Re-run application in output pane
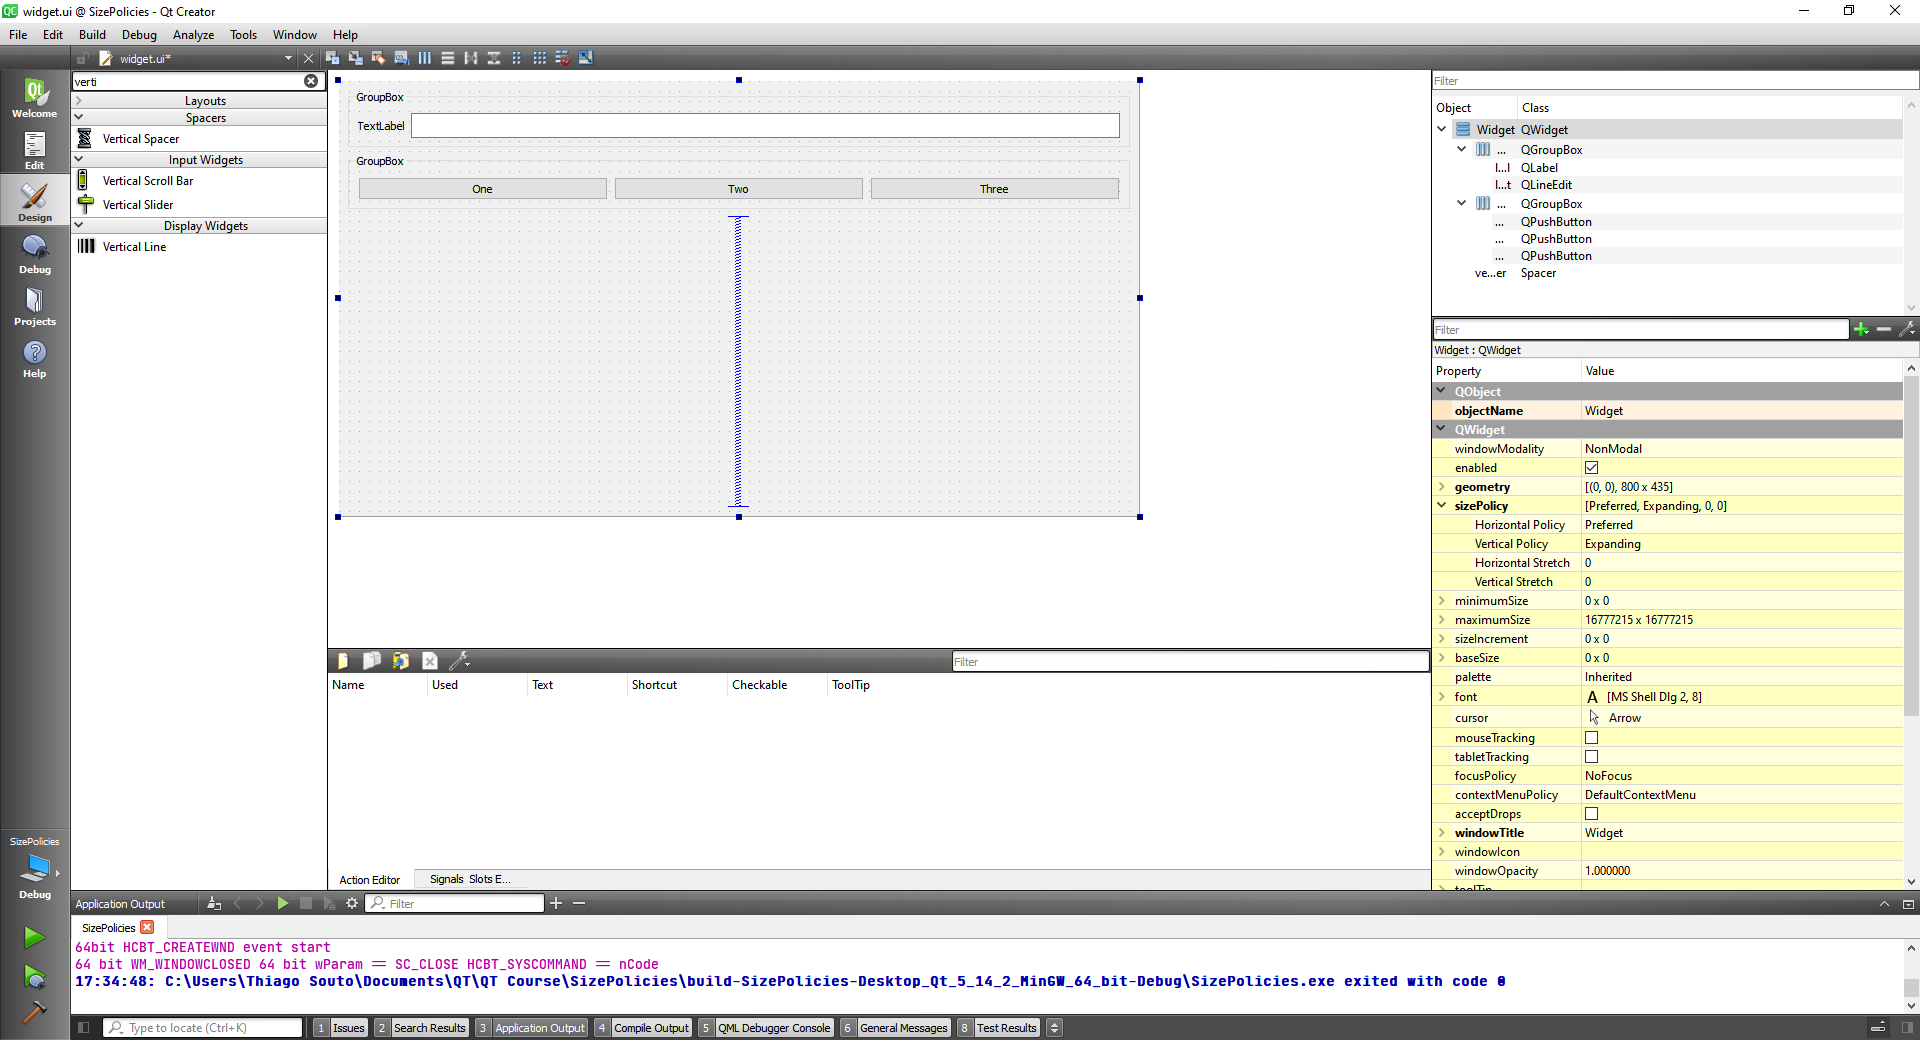Viewport: 1920px width, 1040px height. click(x=283, y=903)
